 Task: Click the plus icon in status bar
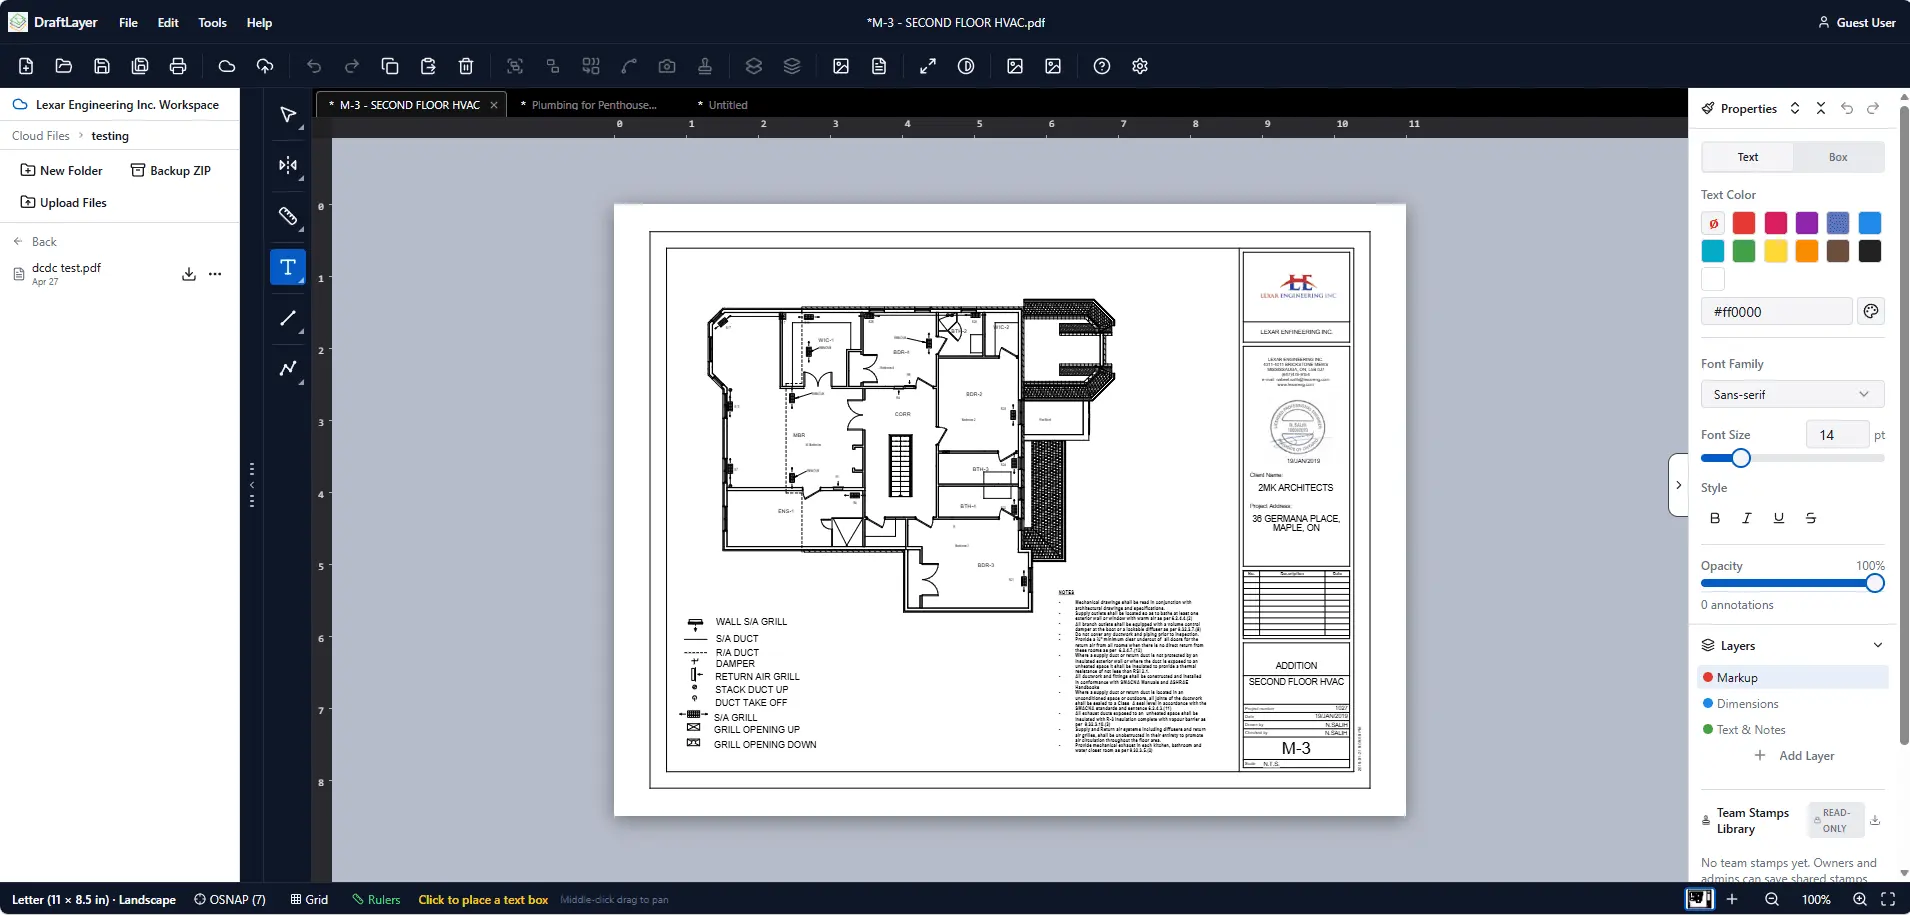coord(1732,899)
